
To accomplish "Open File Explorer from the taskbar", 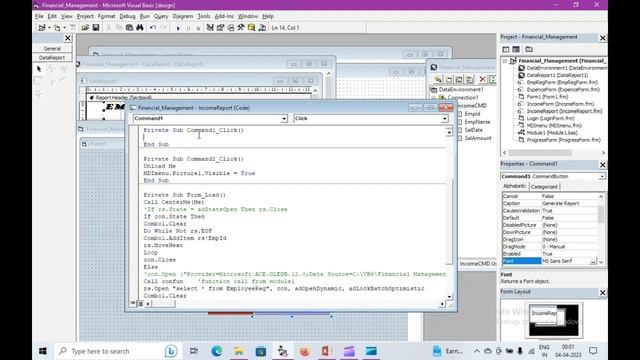I will pyautogui.click(x=239, y=351).
